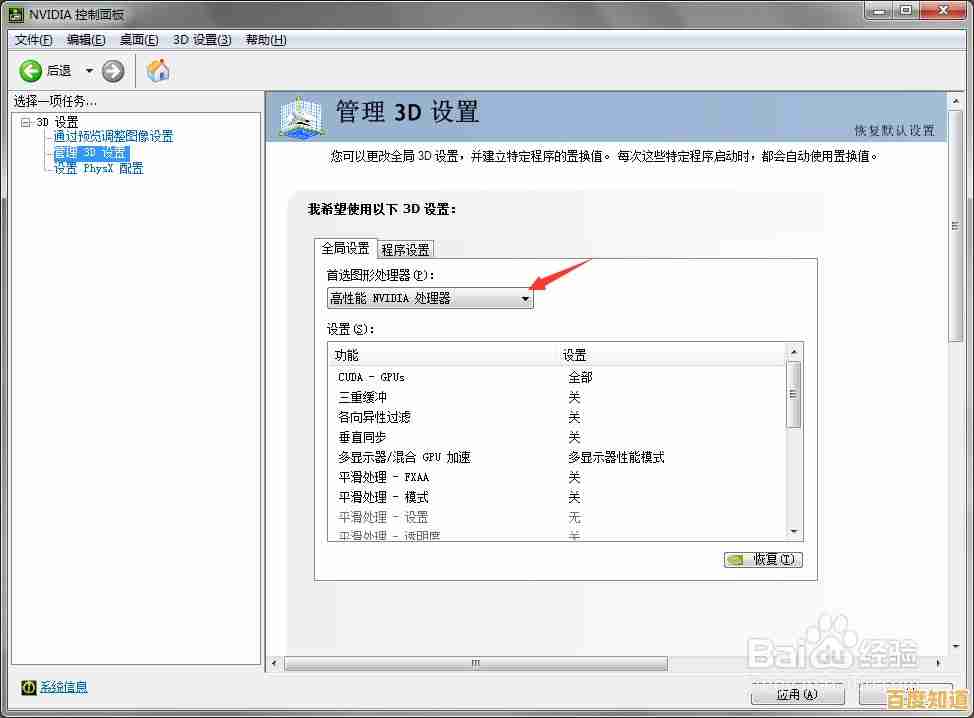
Task: Open the dropdown arrow next to the back button
Action: tap(88, 71)
